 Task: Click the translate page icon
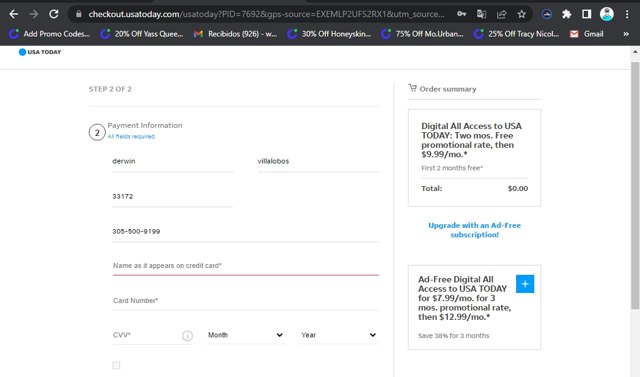(482, 14)
